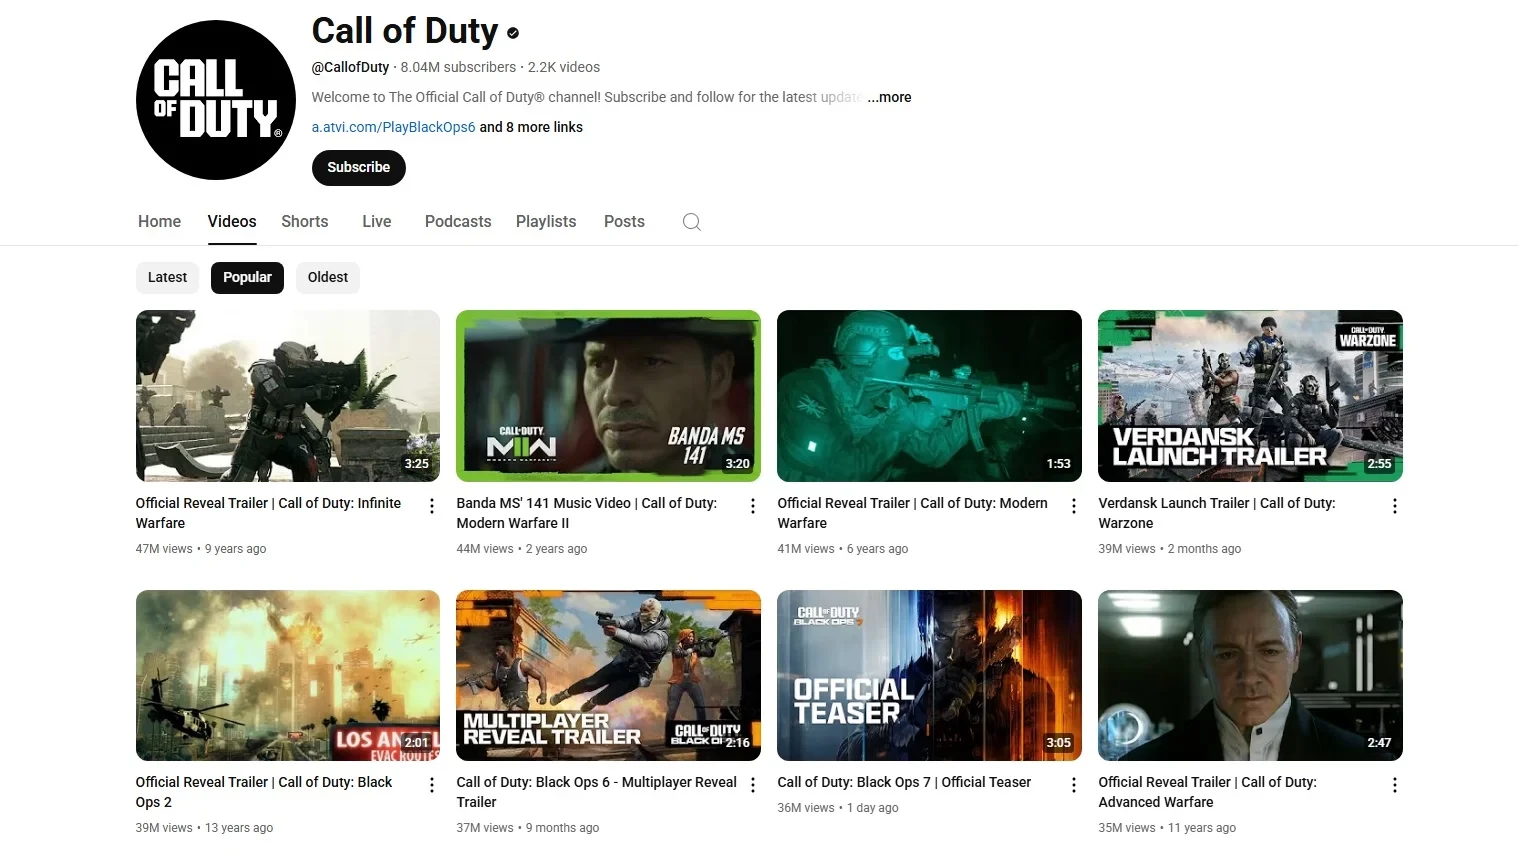Viewport: 1518px width, 854px height.
Task: Select the Popular sort filter chip
Action: 247,278
